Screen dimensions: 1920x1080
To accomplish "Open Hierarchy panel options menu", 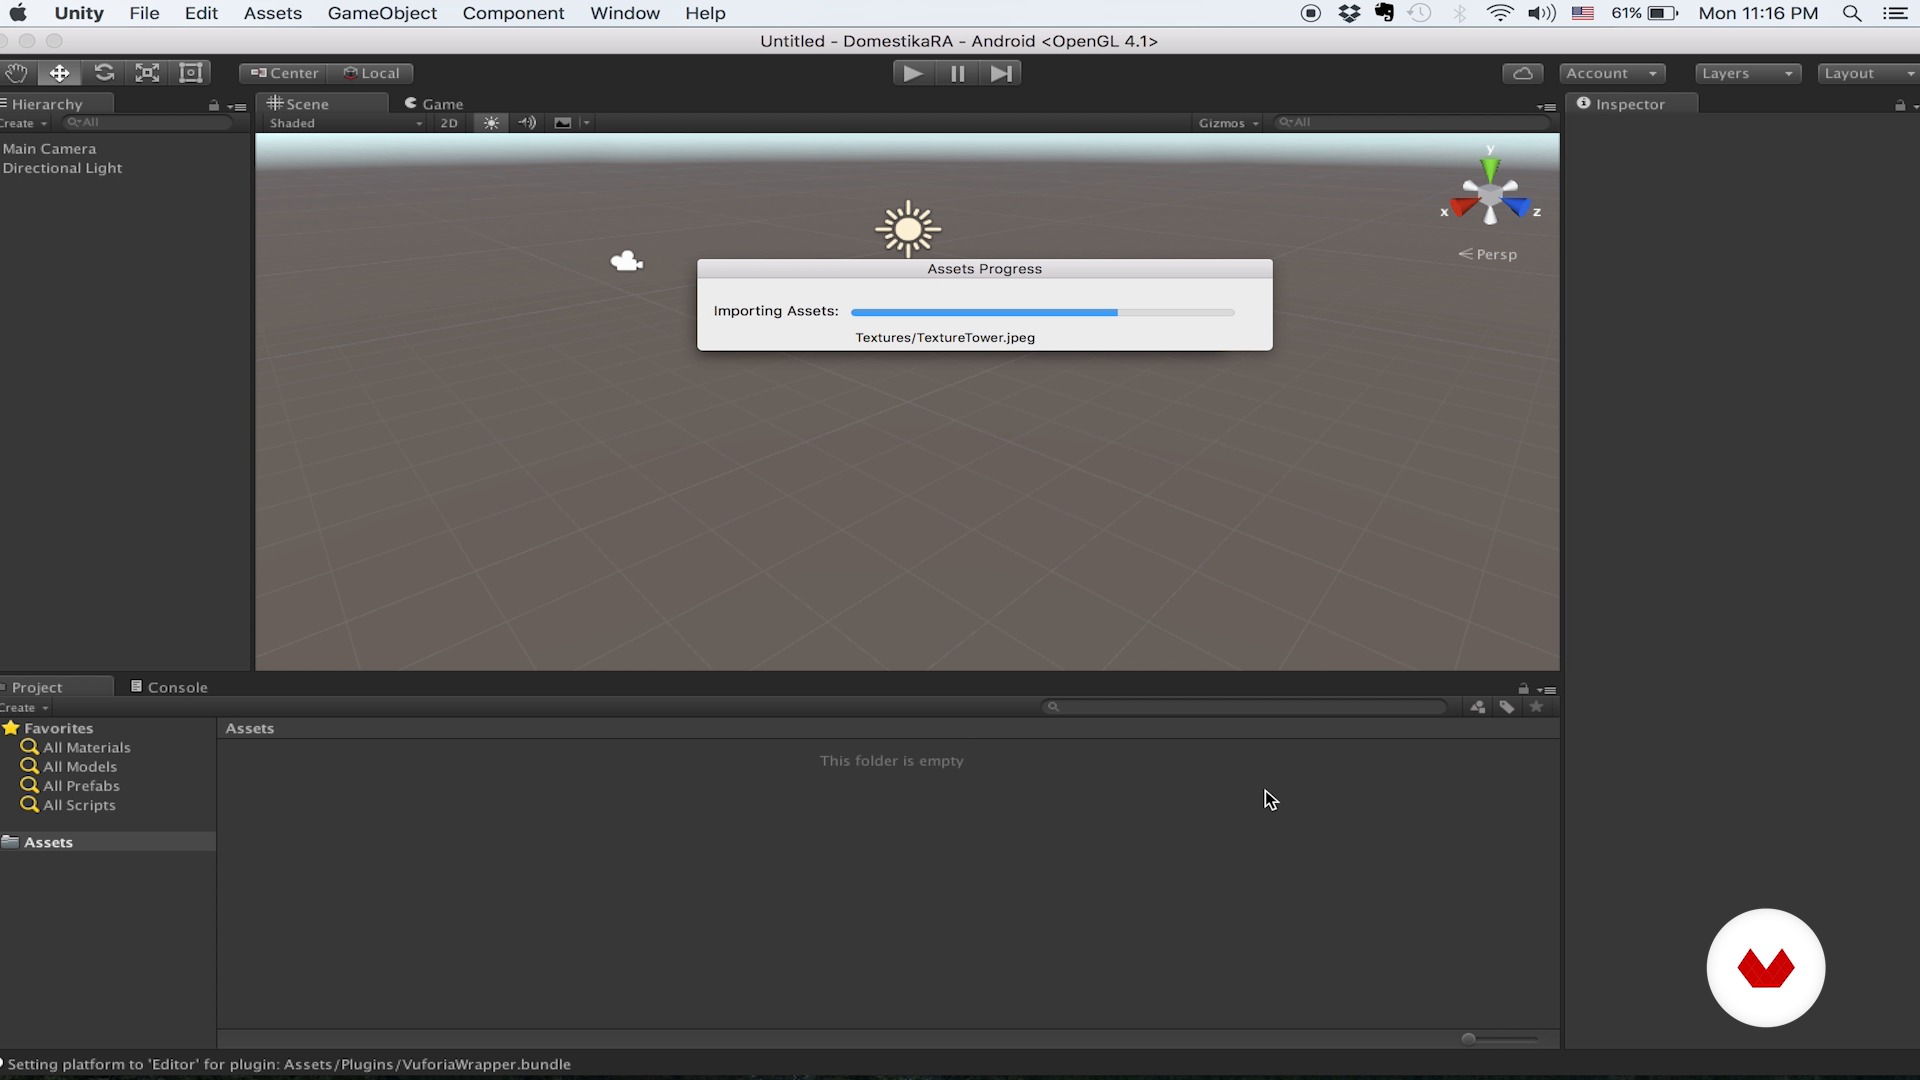I will click(x=237, y=106).
